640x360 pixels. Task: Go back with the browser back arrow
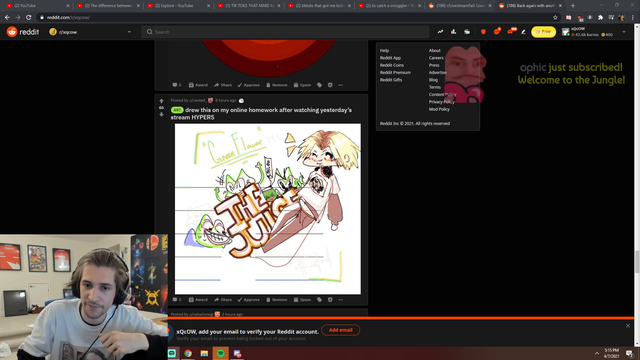pyautogui.click(x=7, y=18)
